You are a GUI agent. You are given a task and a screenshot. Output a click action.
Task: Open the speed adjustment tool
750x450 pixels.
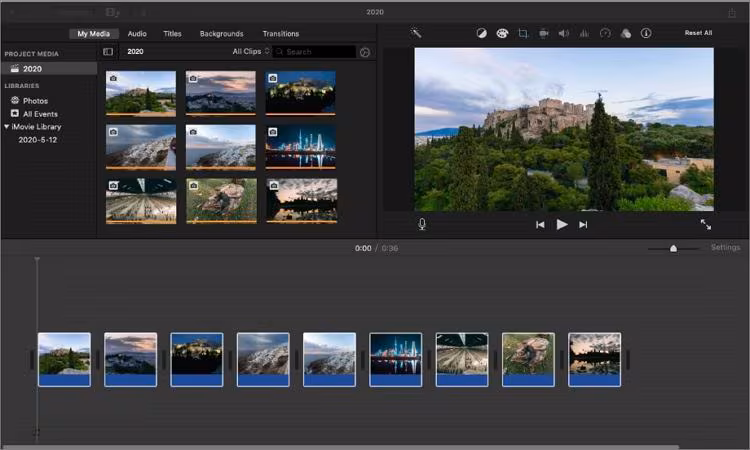tap(605, 33)
